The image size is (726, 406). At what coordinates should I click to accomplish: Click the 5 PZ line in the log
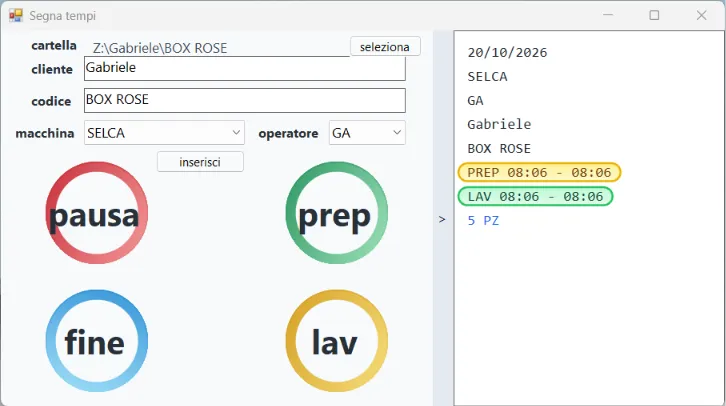tap(483, 220)
